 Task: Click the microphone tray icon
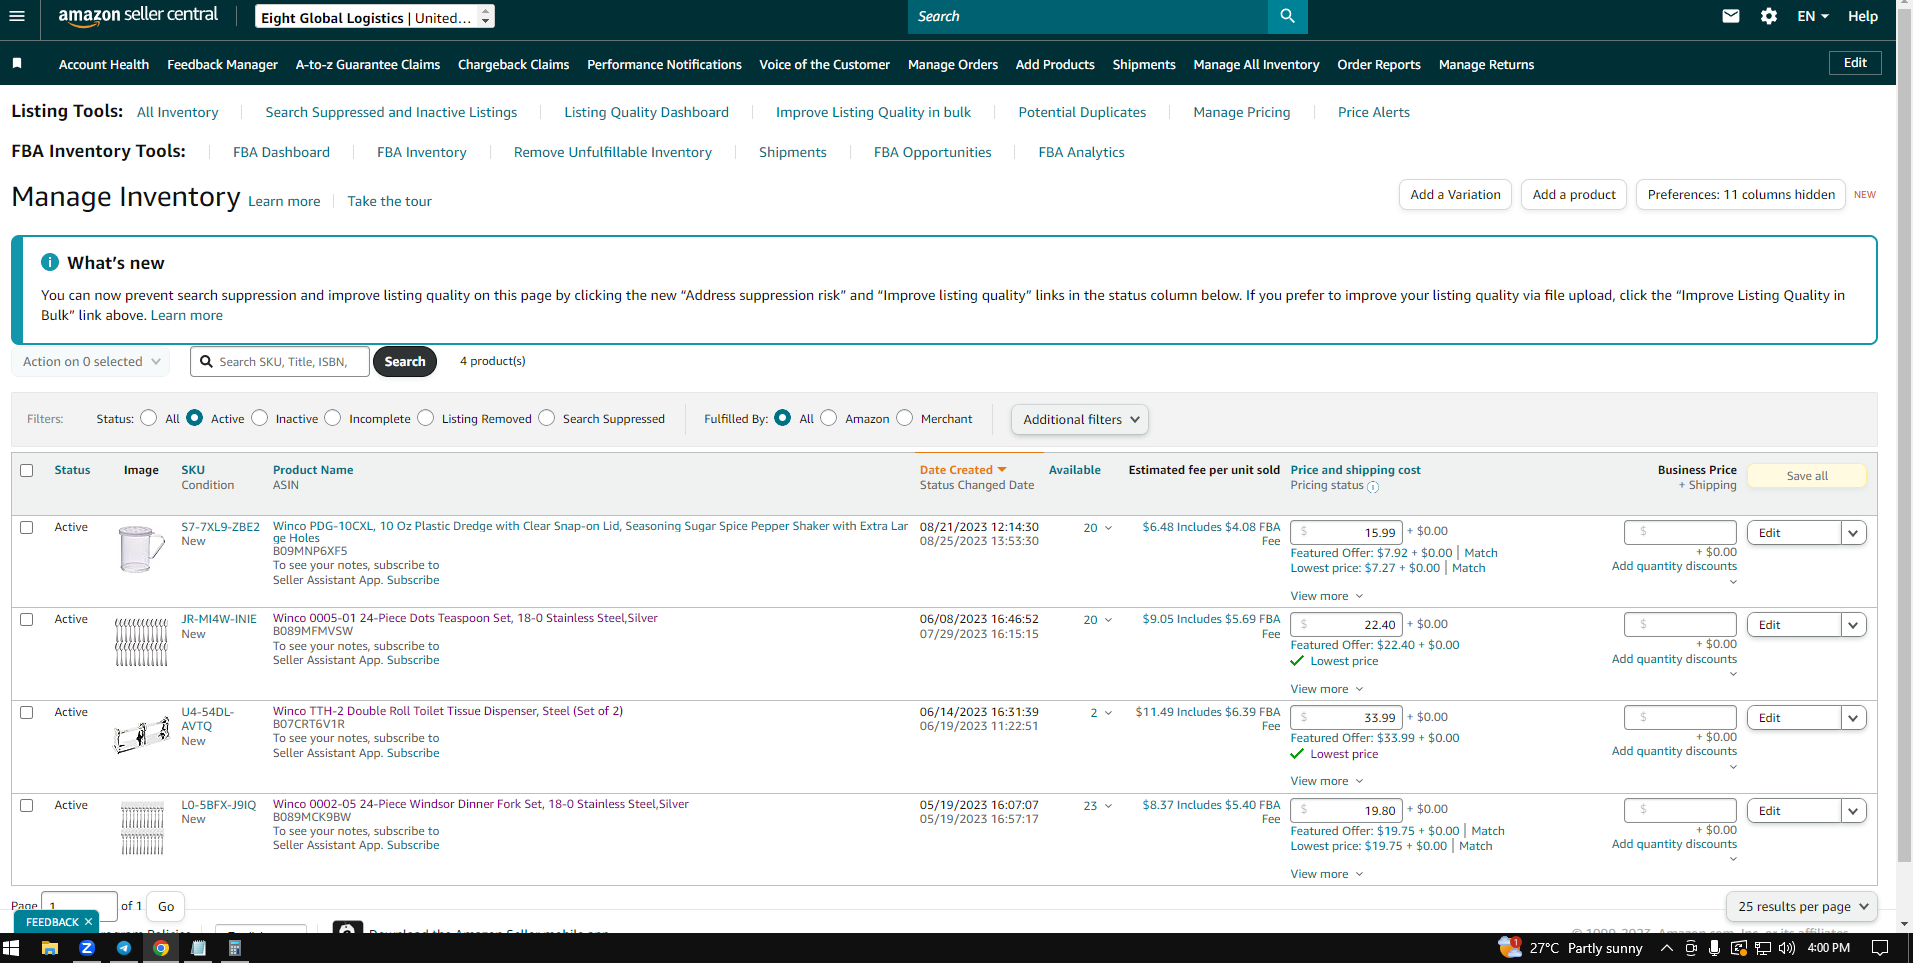coord(1715,948)
